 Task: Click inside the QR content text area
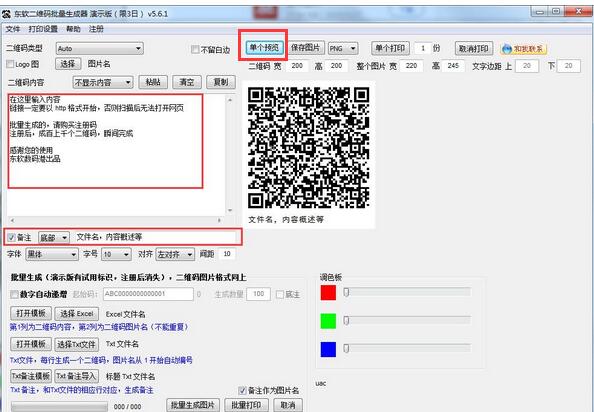[x=116, y=155]
